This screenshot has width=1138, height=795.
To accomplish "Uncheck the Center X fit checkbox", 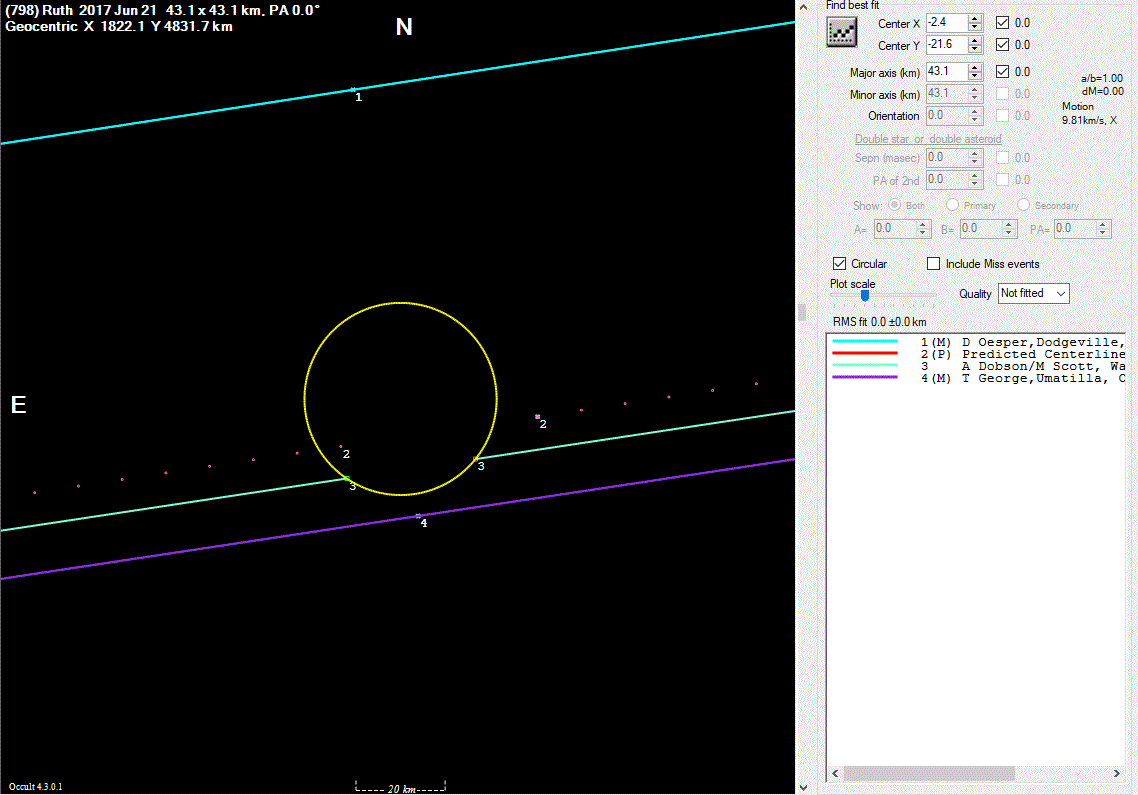I will pos(1003,22).
